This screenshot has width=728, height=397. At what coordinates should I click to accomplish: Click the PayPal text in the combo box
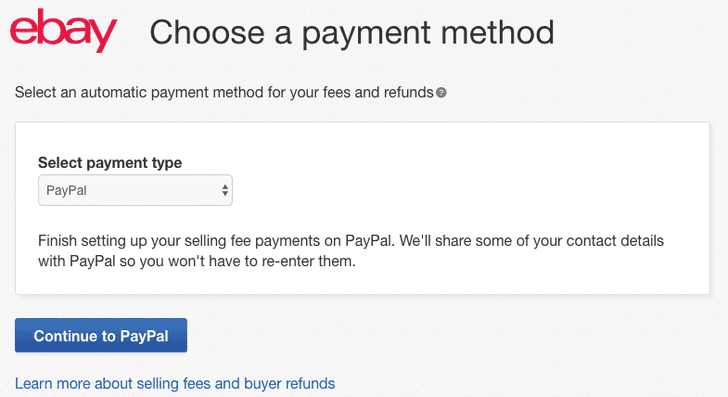pos(66,190)
